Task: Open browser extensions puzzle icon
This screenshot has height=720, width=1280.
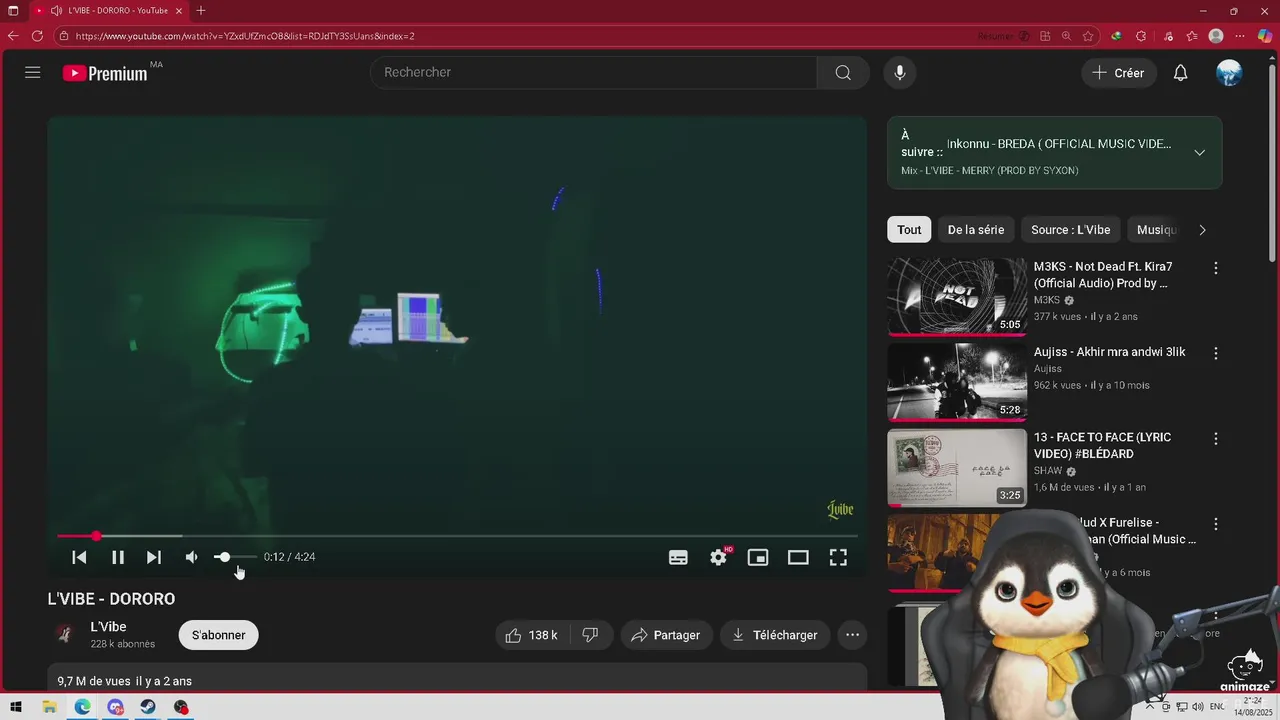Action: tap(1141, 36)
